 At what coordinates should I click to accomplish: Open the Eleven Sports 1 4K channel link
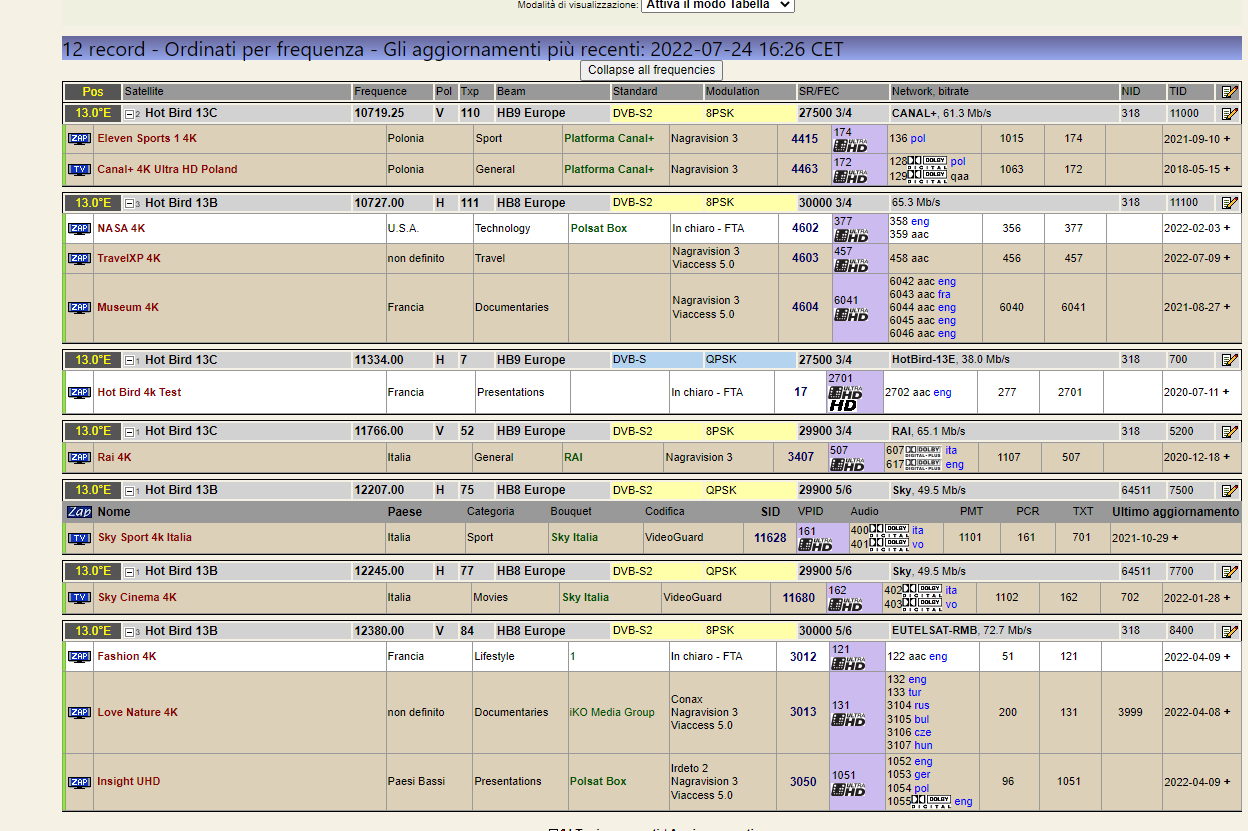point(147,139)
